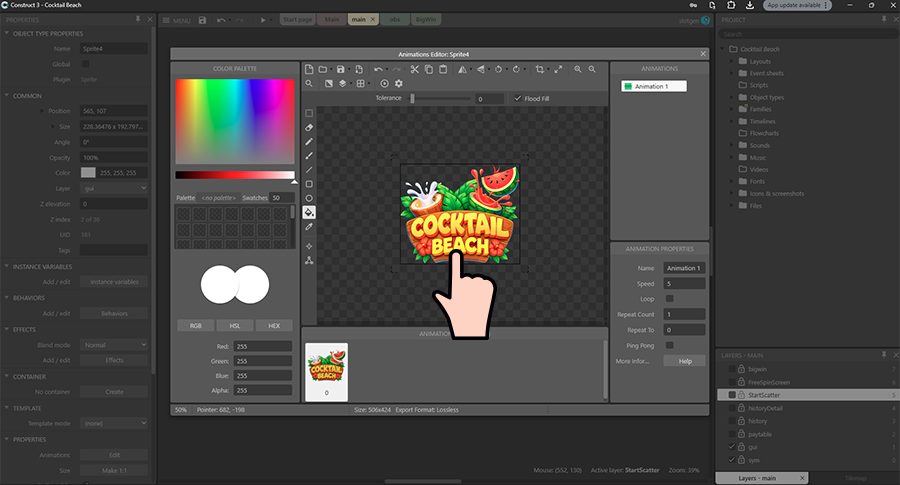The width and height of the screenshot is (900, 485).
Task: Click the Crop icon
Action: click(x=540, y=69)
